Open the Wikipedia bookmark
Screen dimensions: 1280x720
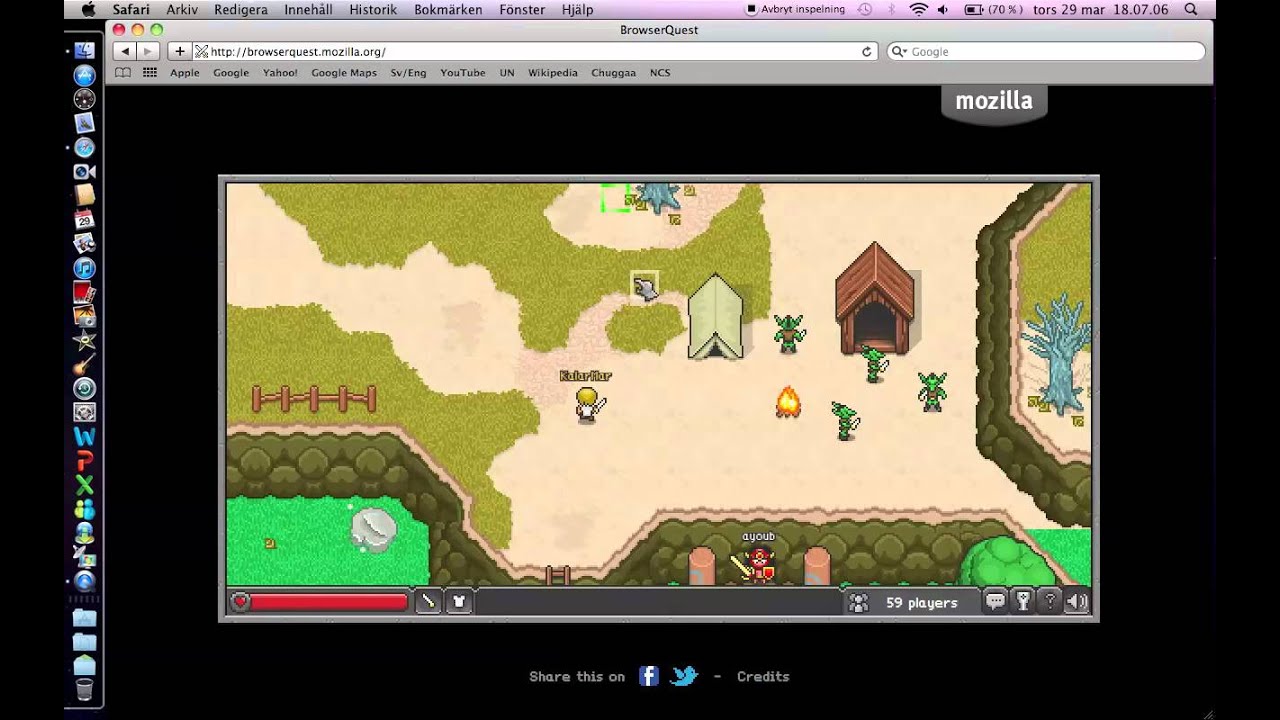553,73
